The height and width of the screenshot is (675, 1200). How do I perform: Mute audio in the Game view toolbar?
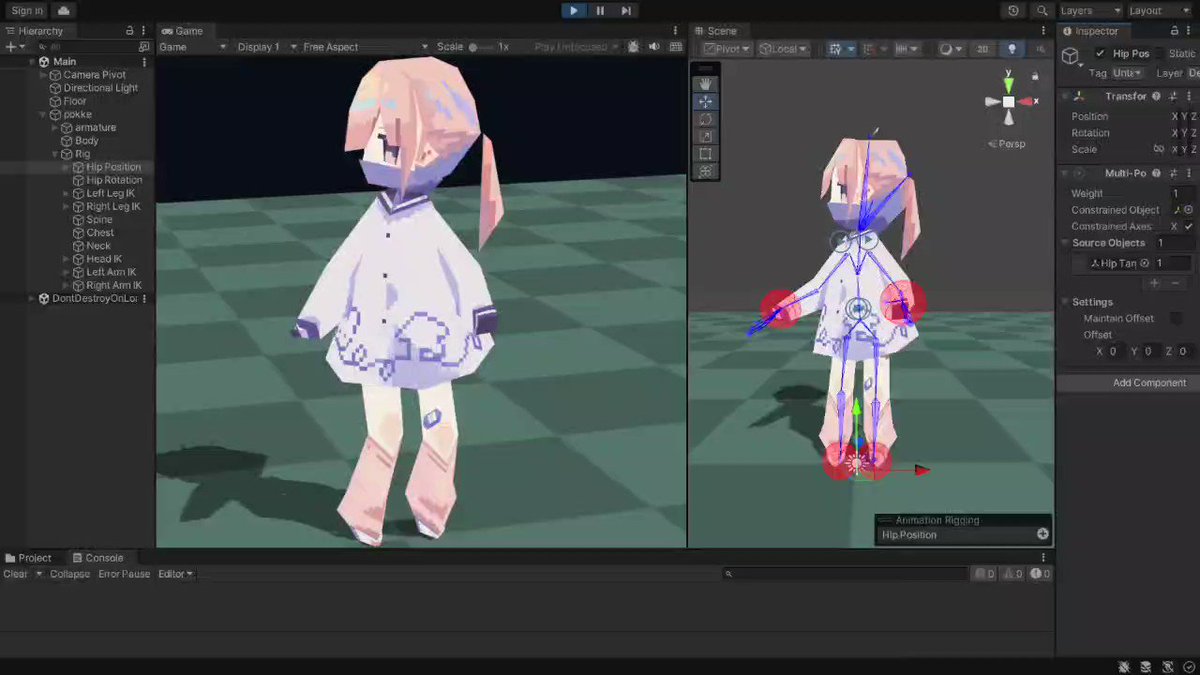pos(654,46)
